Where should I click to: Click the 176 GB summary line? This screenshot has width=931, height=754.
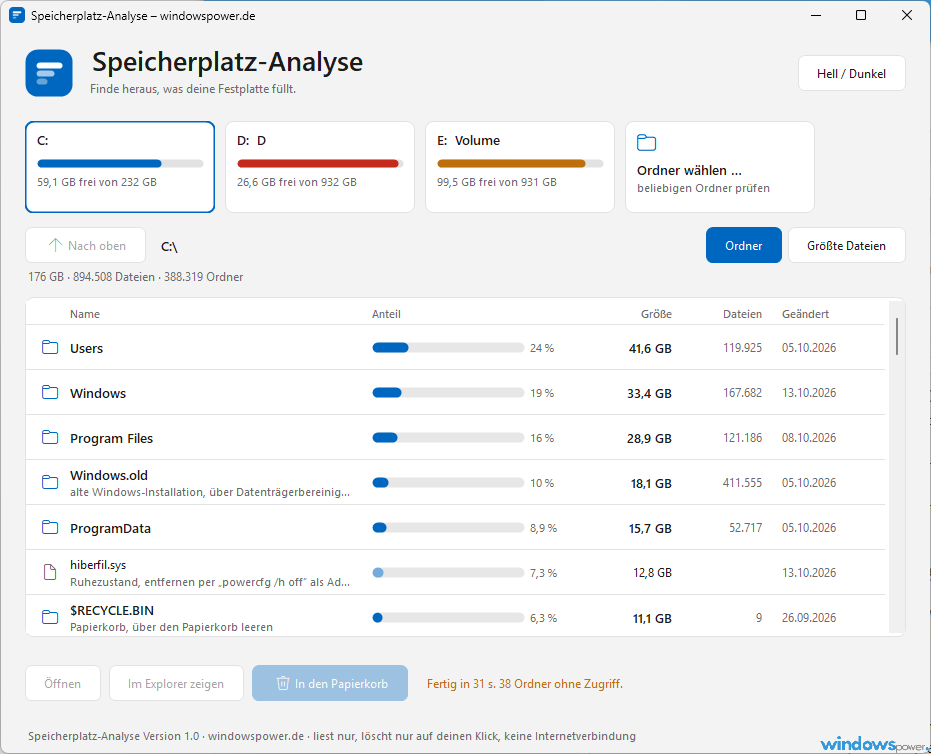click(x=135, y=277)
